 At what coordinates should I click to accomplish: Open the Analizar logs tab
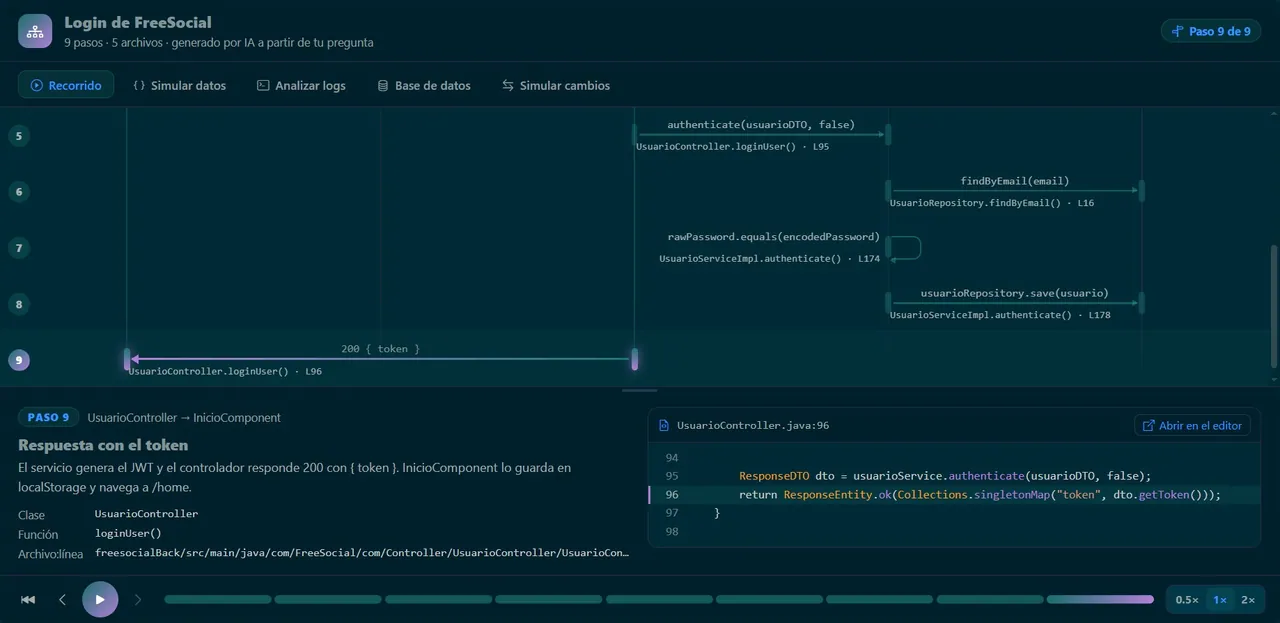pyautogui.click(x=301, y=85)
